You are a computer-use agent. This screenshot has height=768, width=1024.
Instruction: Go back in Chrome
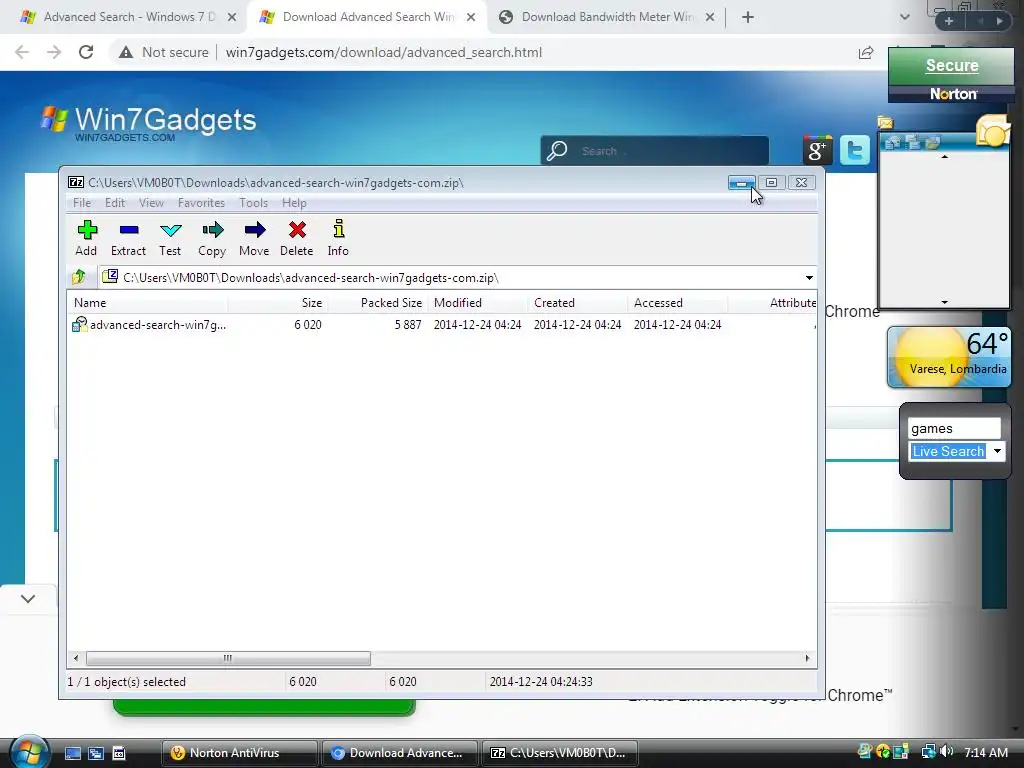22,52
